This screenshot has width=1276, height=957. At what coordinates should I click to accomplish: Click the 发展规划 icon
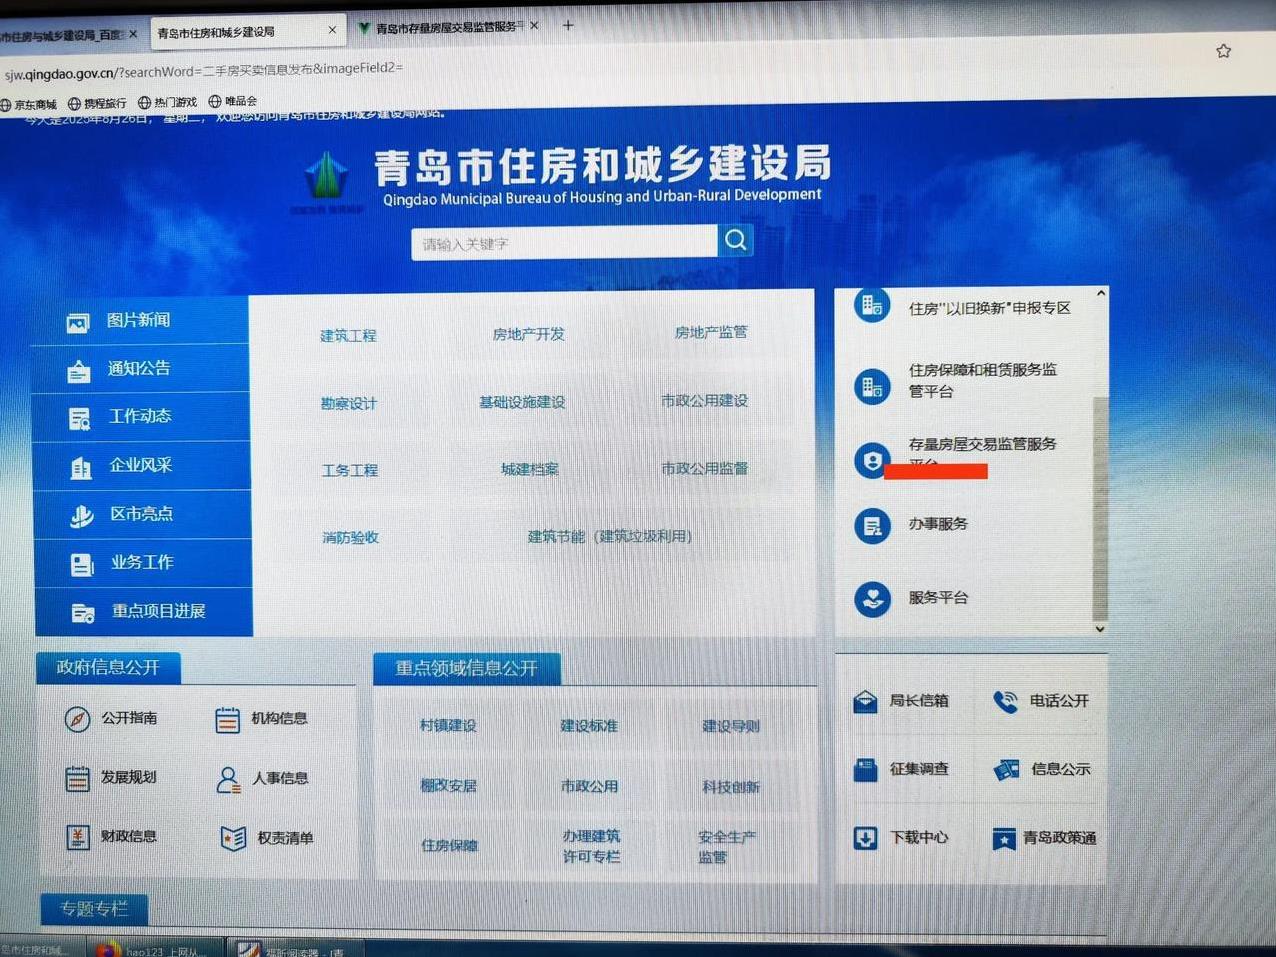pos(77,778)
